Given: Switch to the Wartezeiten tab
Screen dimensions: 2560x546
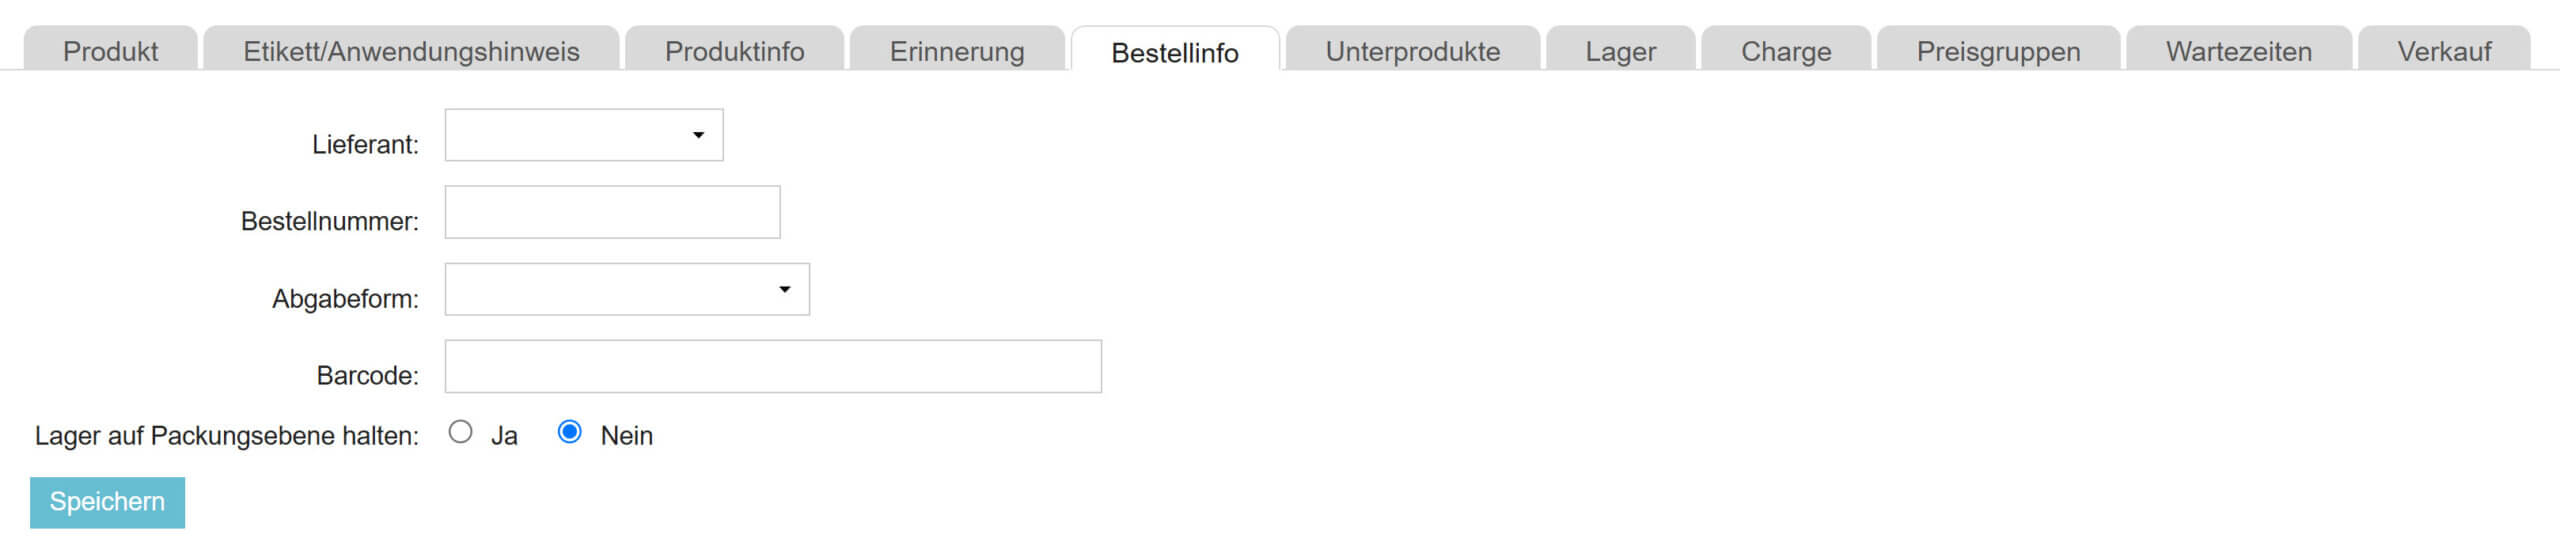Looking at the screenshot, I should [x=2238, y=51].
